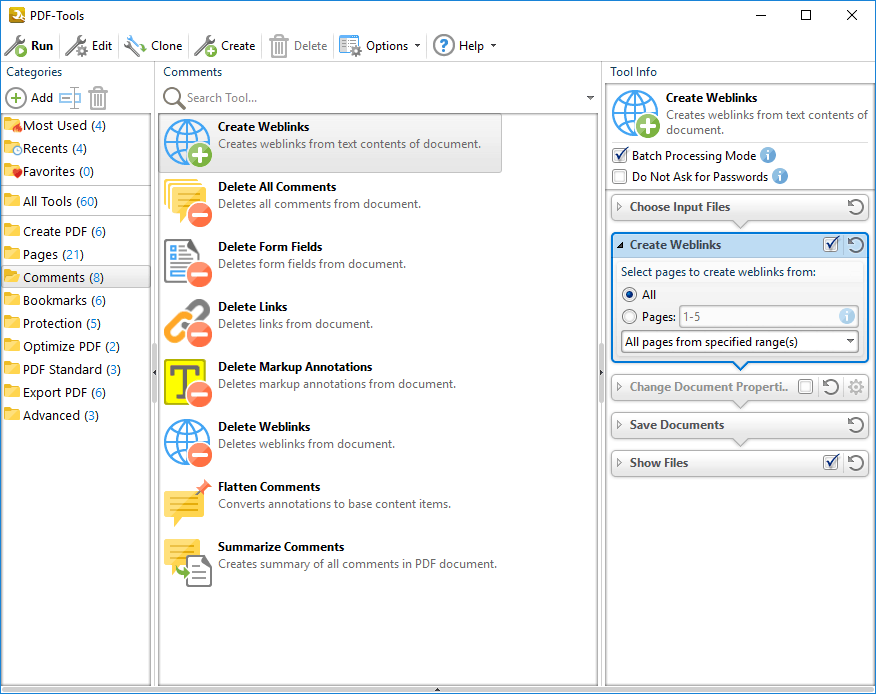Screen dimensions: 876x694
Task: Reset the Show Files step
Action: pyautogui.click(x=855, y=463)
